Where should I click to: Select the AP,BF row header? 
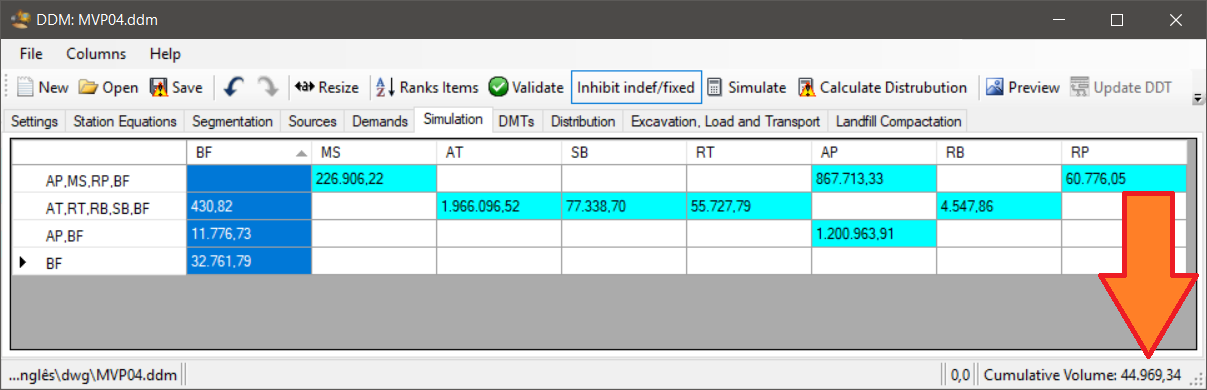coord(99,234)
